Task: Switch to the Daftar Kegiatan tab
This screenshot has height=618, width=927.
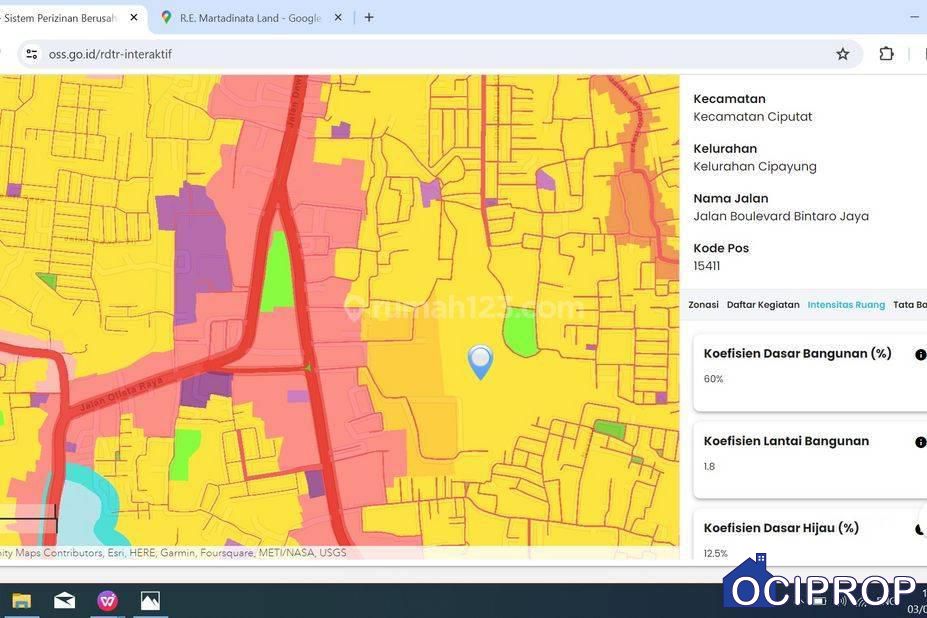Action: [x=762, y=305]
